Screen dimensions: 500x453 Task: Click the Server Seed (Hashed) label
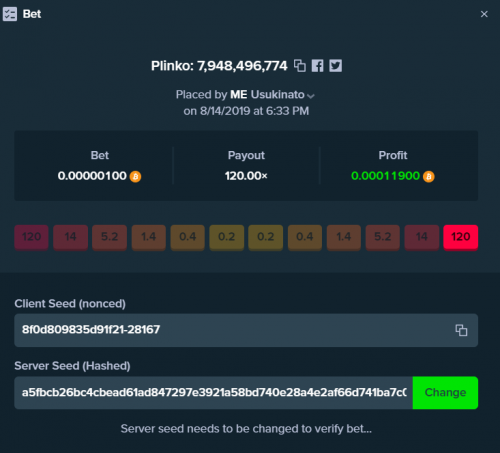[72, 366]
